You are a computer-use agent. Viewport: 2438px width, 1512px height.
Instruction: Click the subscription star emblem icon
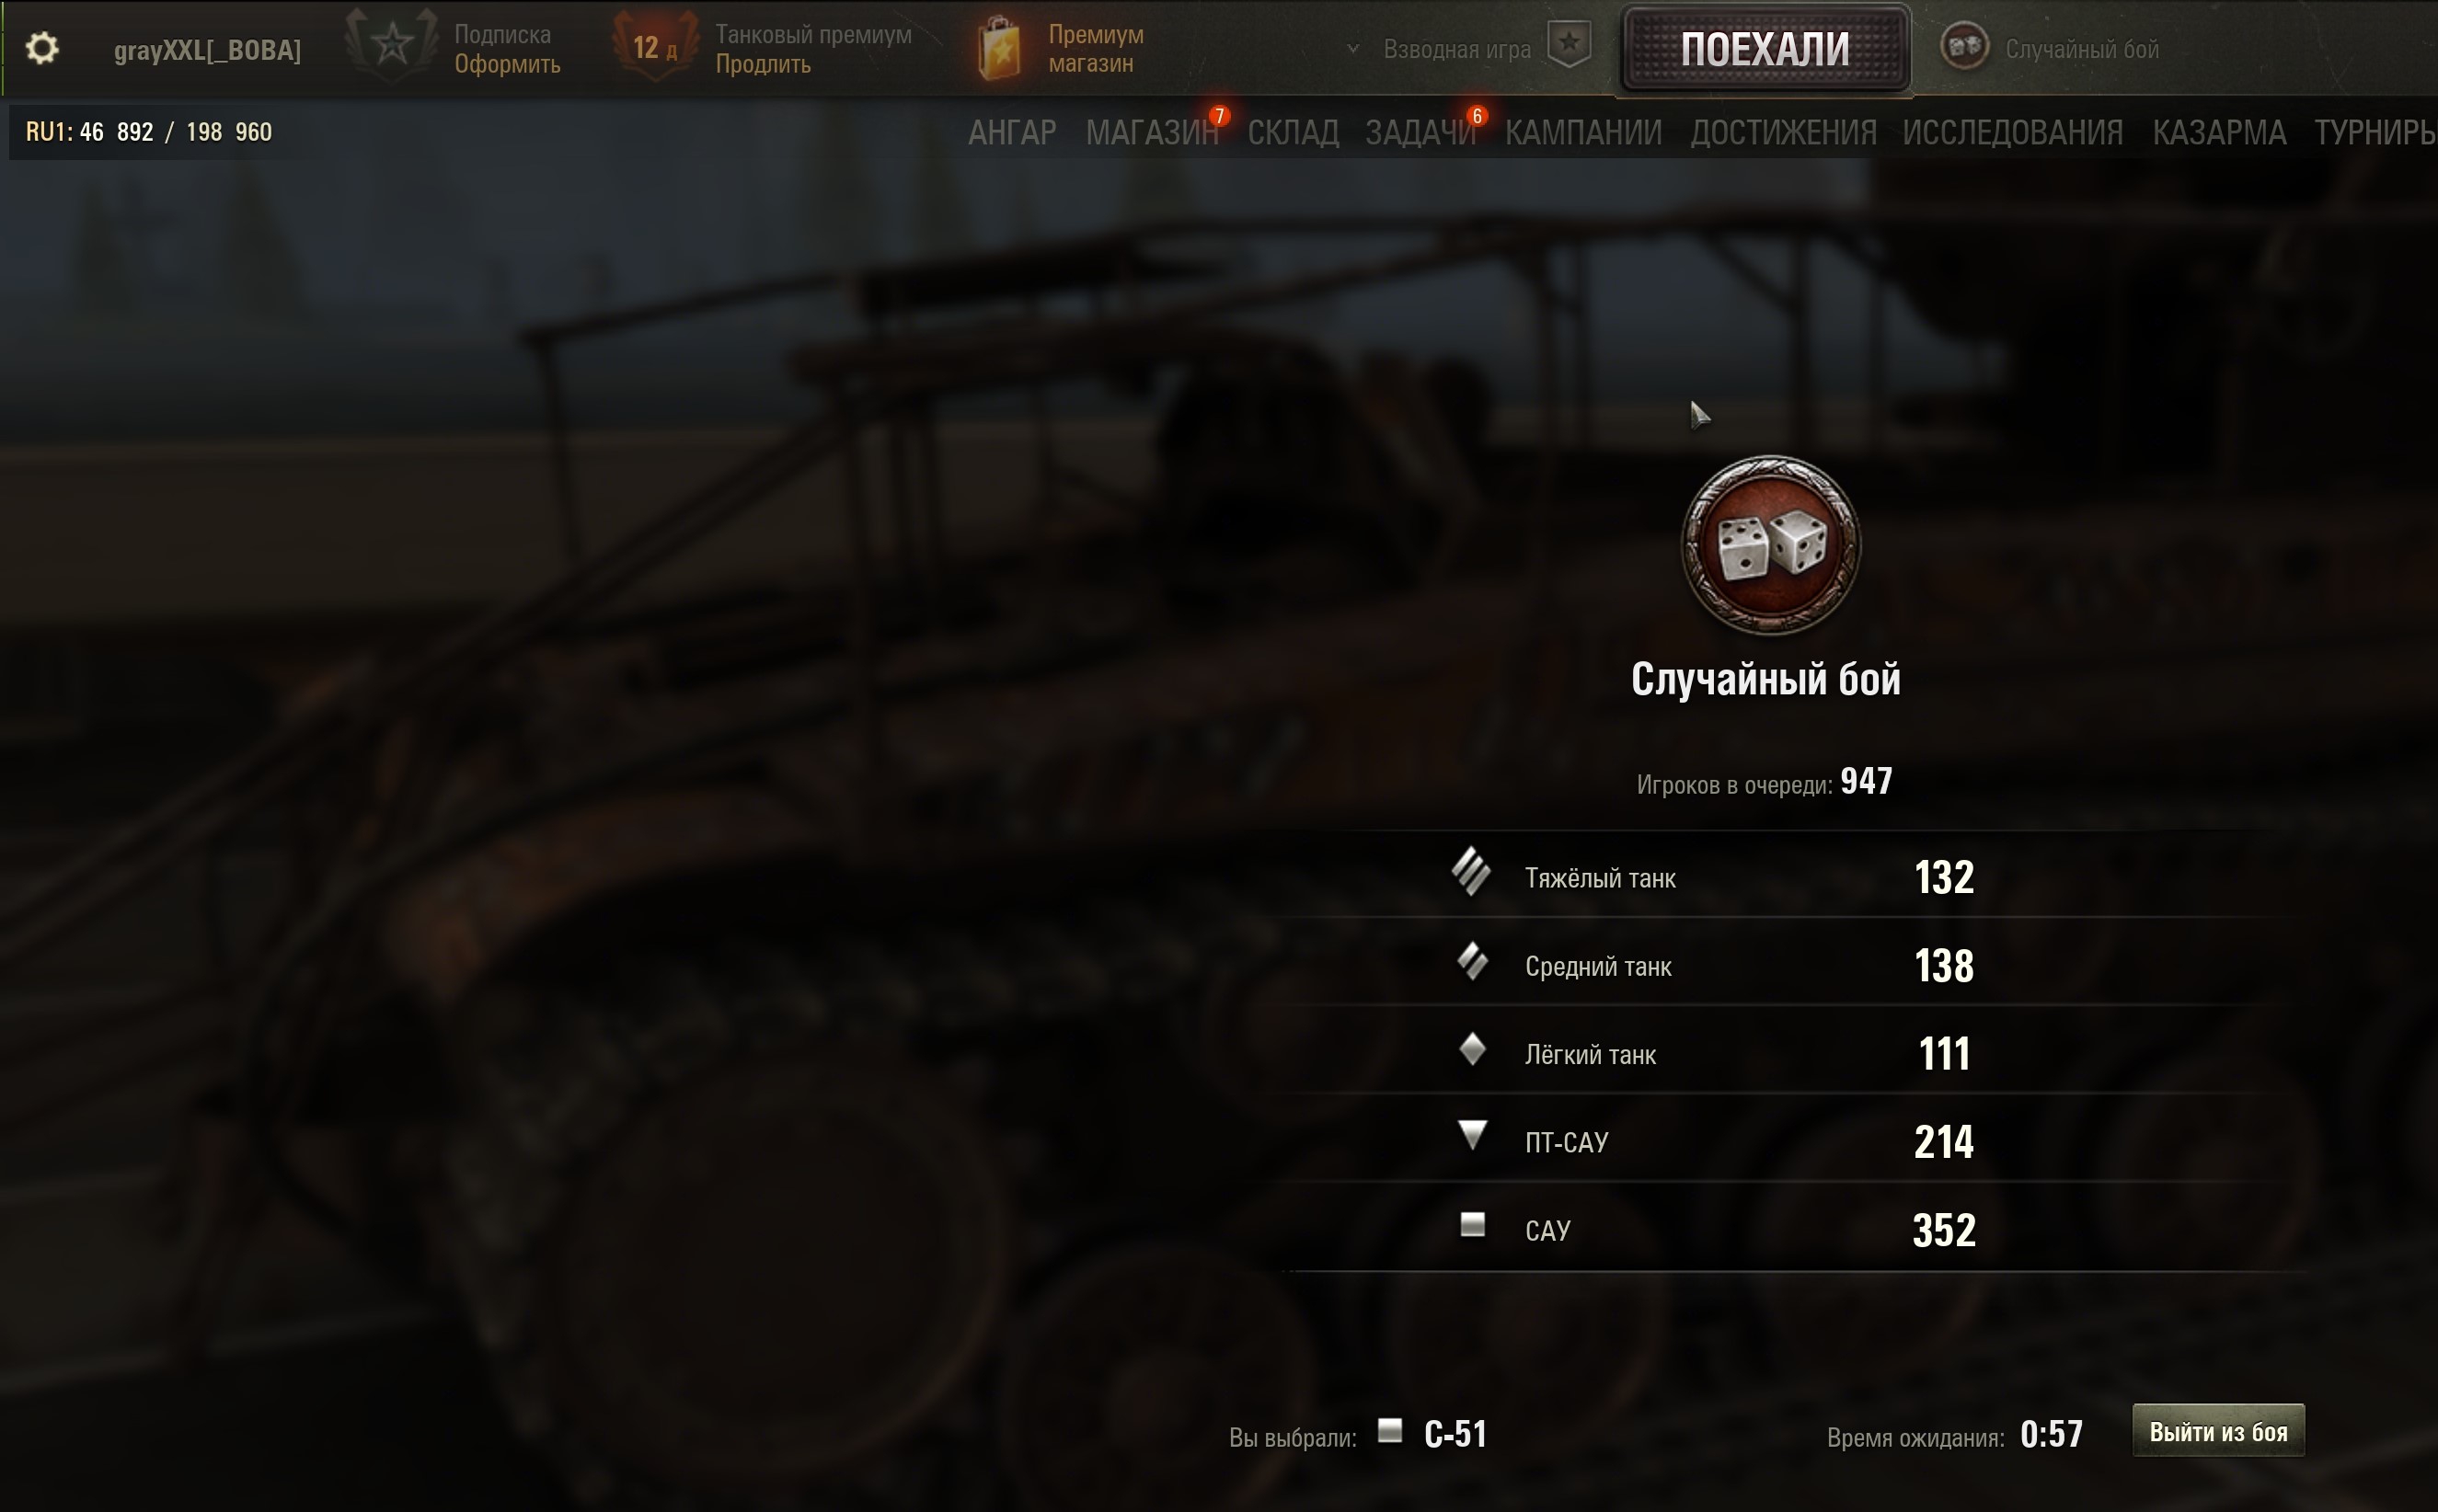click(392, 44)
